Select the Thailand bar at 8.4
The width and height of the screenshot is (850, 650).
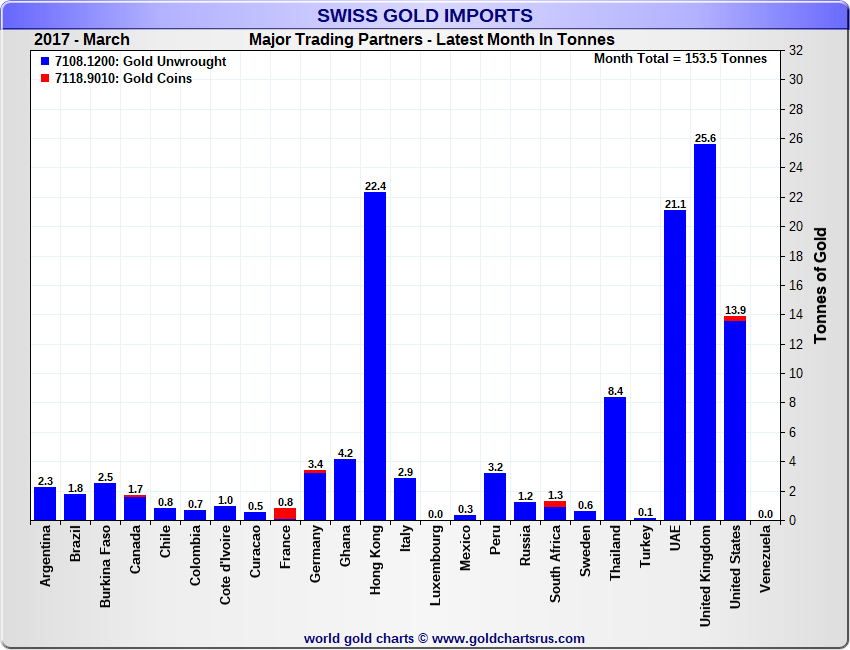pyautogui.click(x=615, y=458)
